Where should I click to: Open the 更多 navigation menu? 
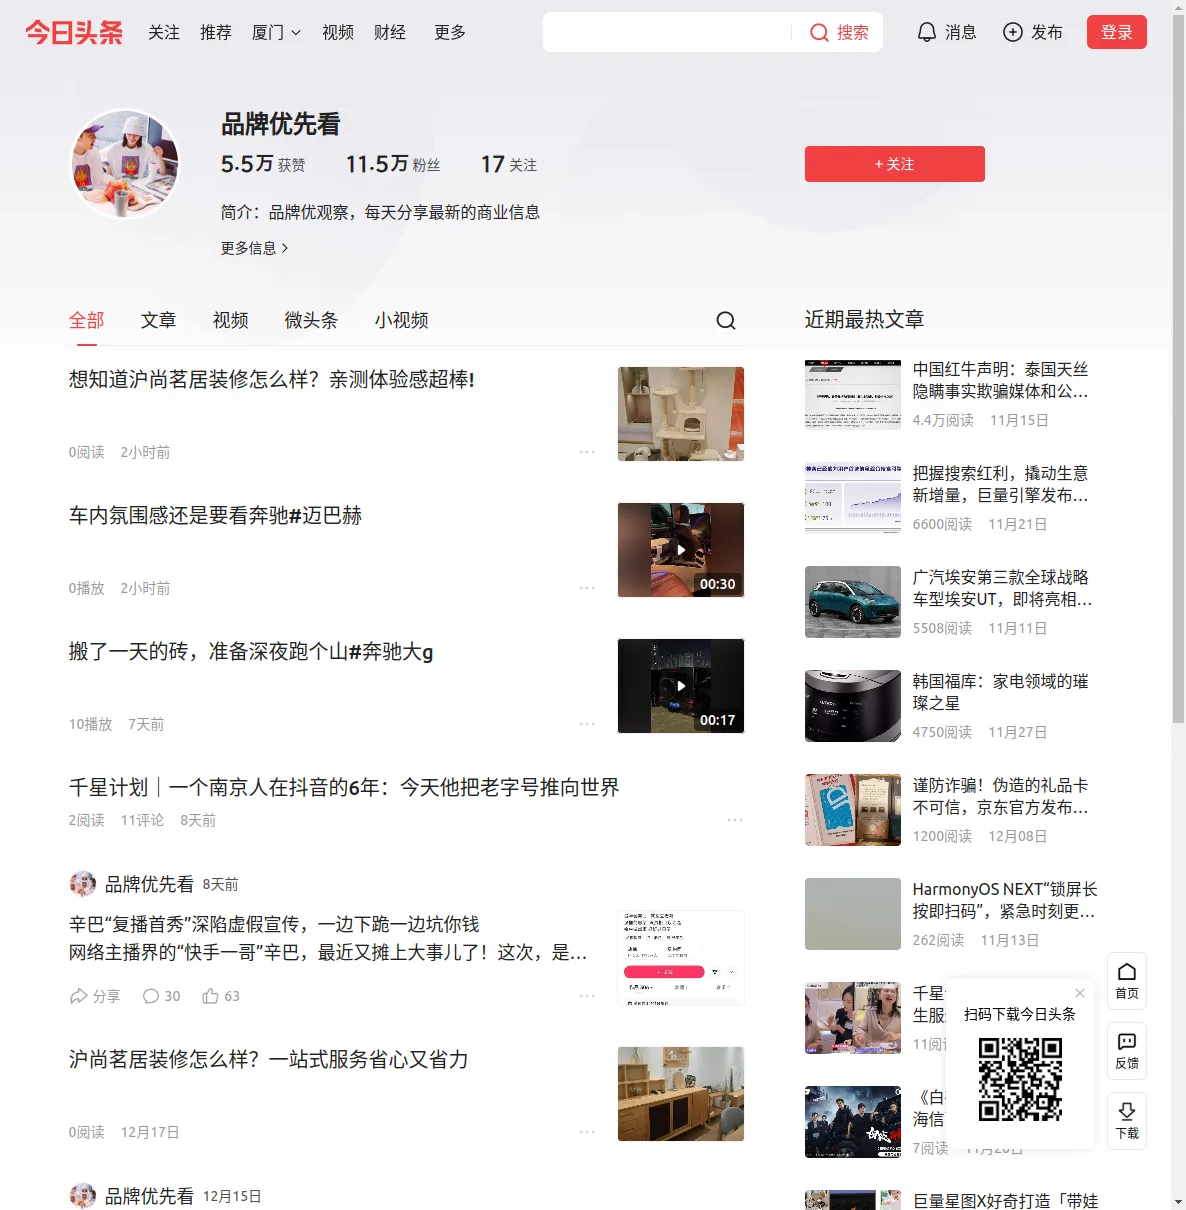tap(450, 33)
